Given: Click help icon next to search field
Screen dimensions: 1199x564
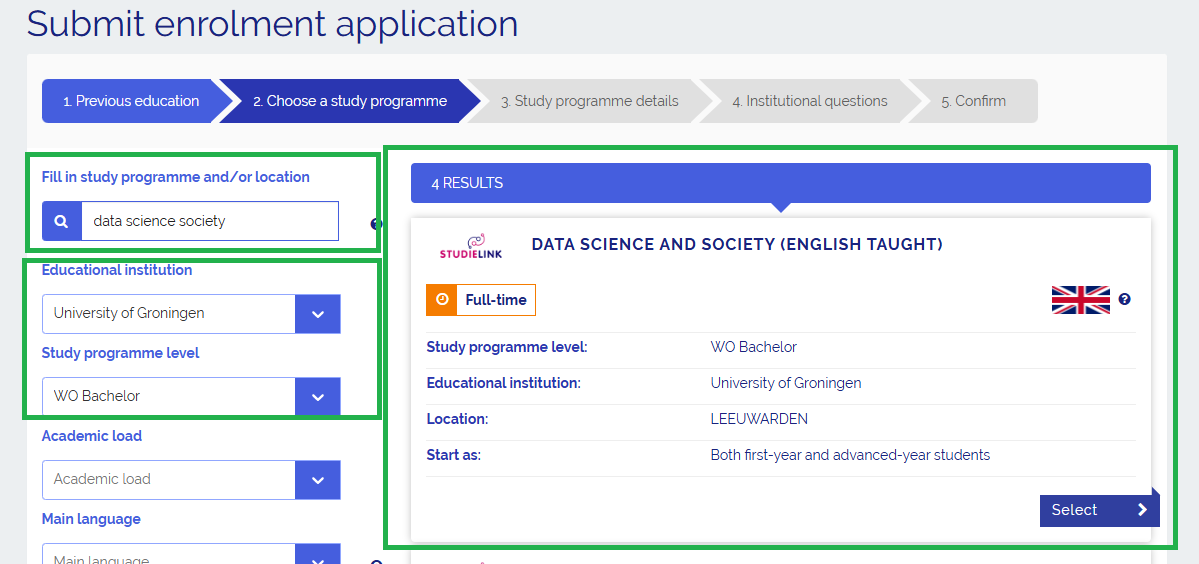Looking at the screenshot, I should click(375, 224).
